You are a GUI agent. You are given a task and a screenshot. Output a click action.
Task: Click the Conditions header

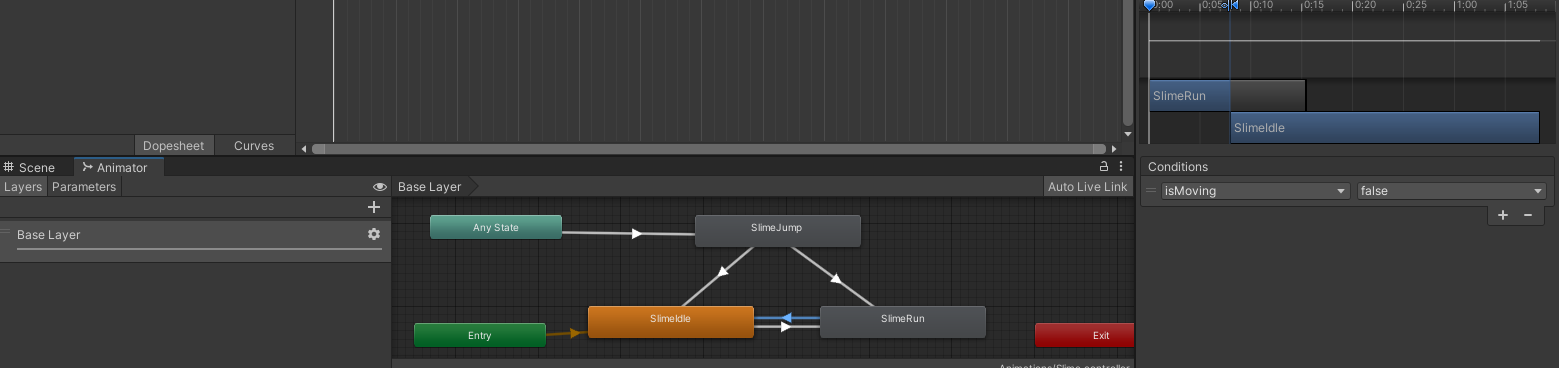[1178, 167]
